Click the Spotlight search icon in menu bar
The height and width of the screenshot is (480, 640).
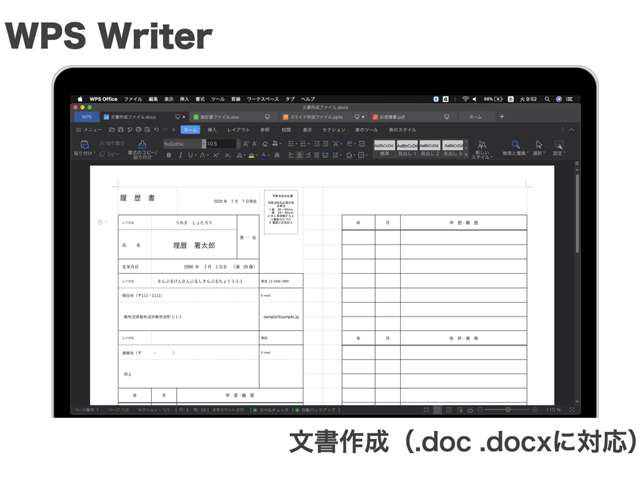pyautogui.click(x=547, y=99)
